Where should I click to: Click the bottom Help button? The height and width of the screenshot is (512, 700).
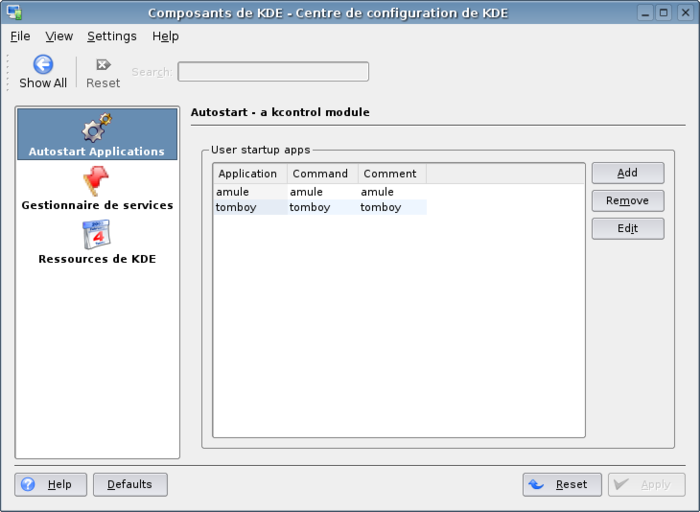(50, 484)
